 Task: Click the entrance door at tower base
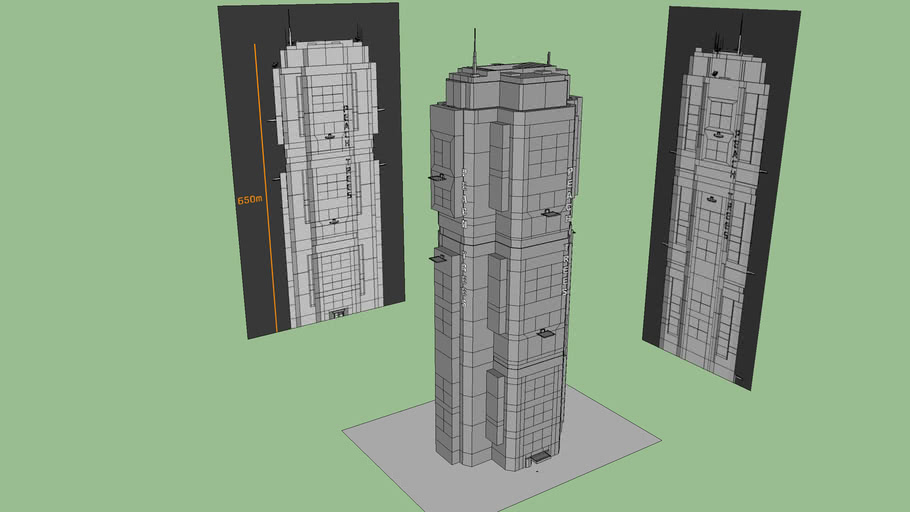click(x=541, y=457)
